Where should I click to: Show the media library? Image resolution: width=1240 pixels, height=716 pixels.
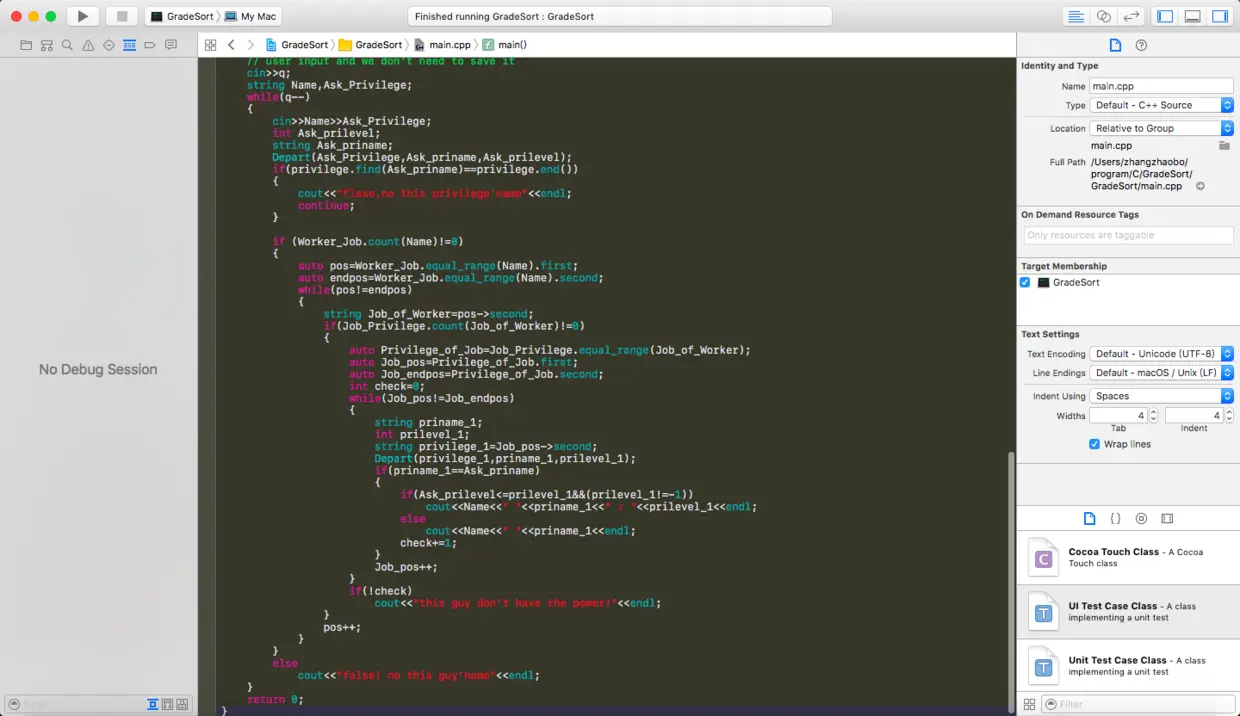[x=1167, y=518]
